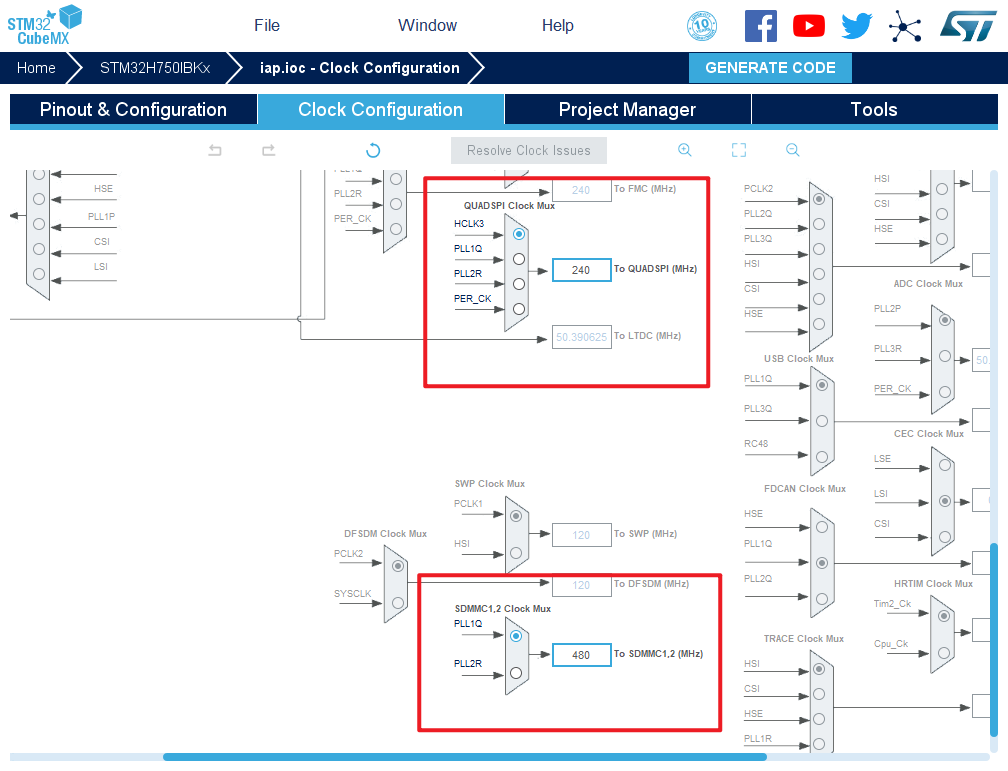Open the YouTube link icon
This screenshot has height=771, width=1008.
coord(809,26)
